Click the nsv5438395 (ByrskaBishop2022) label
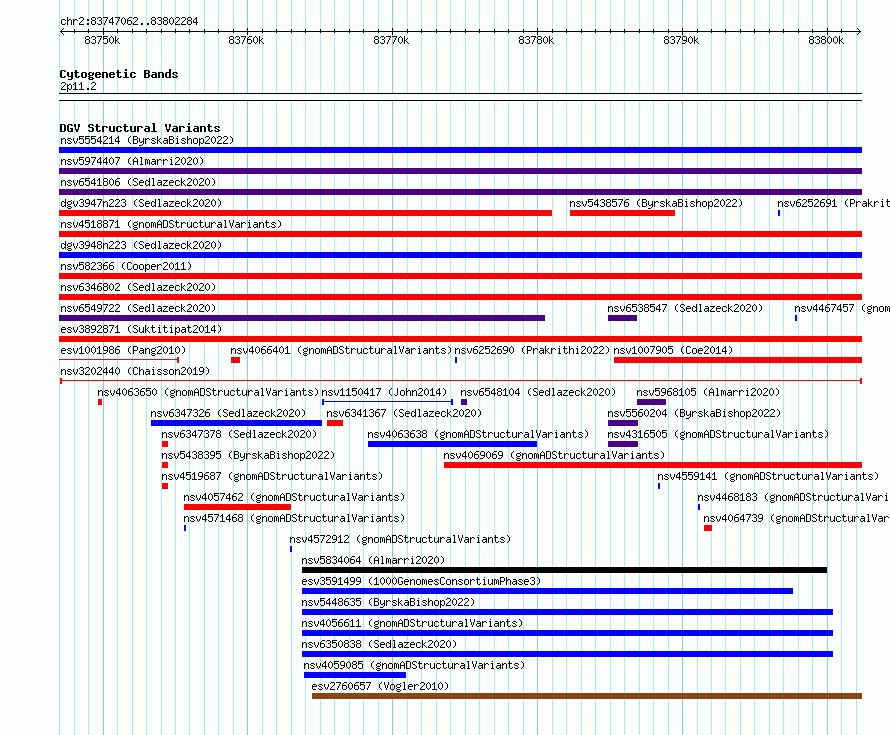The image size is (890, 735). point(248,455)
